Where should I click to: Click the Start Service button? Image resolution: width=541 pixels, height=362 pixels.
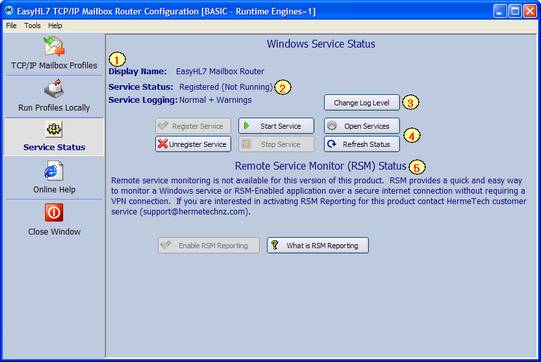[x=276, y=126]
